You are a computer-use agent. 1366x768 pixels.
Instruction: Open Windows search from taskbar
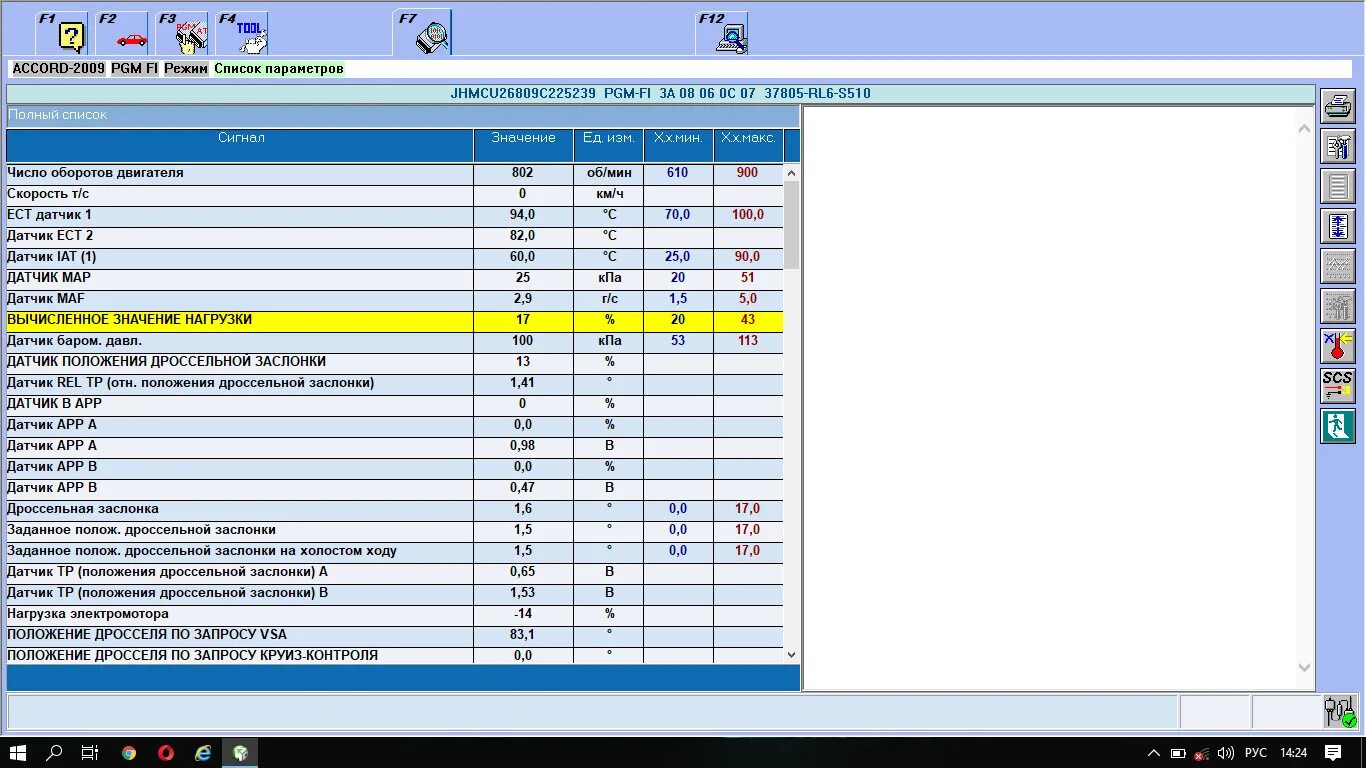[55, 753]
